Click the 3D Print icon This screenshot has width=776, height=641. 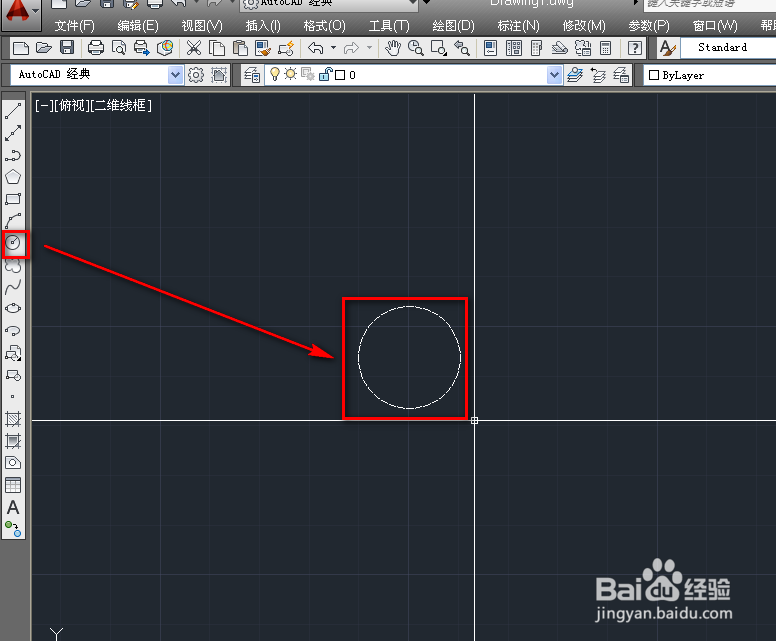click(165, 48)
